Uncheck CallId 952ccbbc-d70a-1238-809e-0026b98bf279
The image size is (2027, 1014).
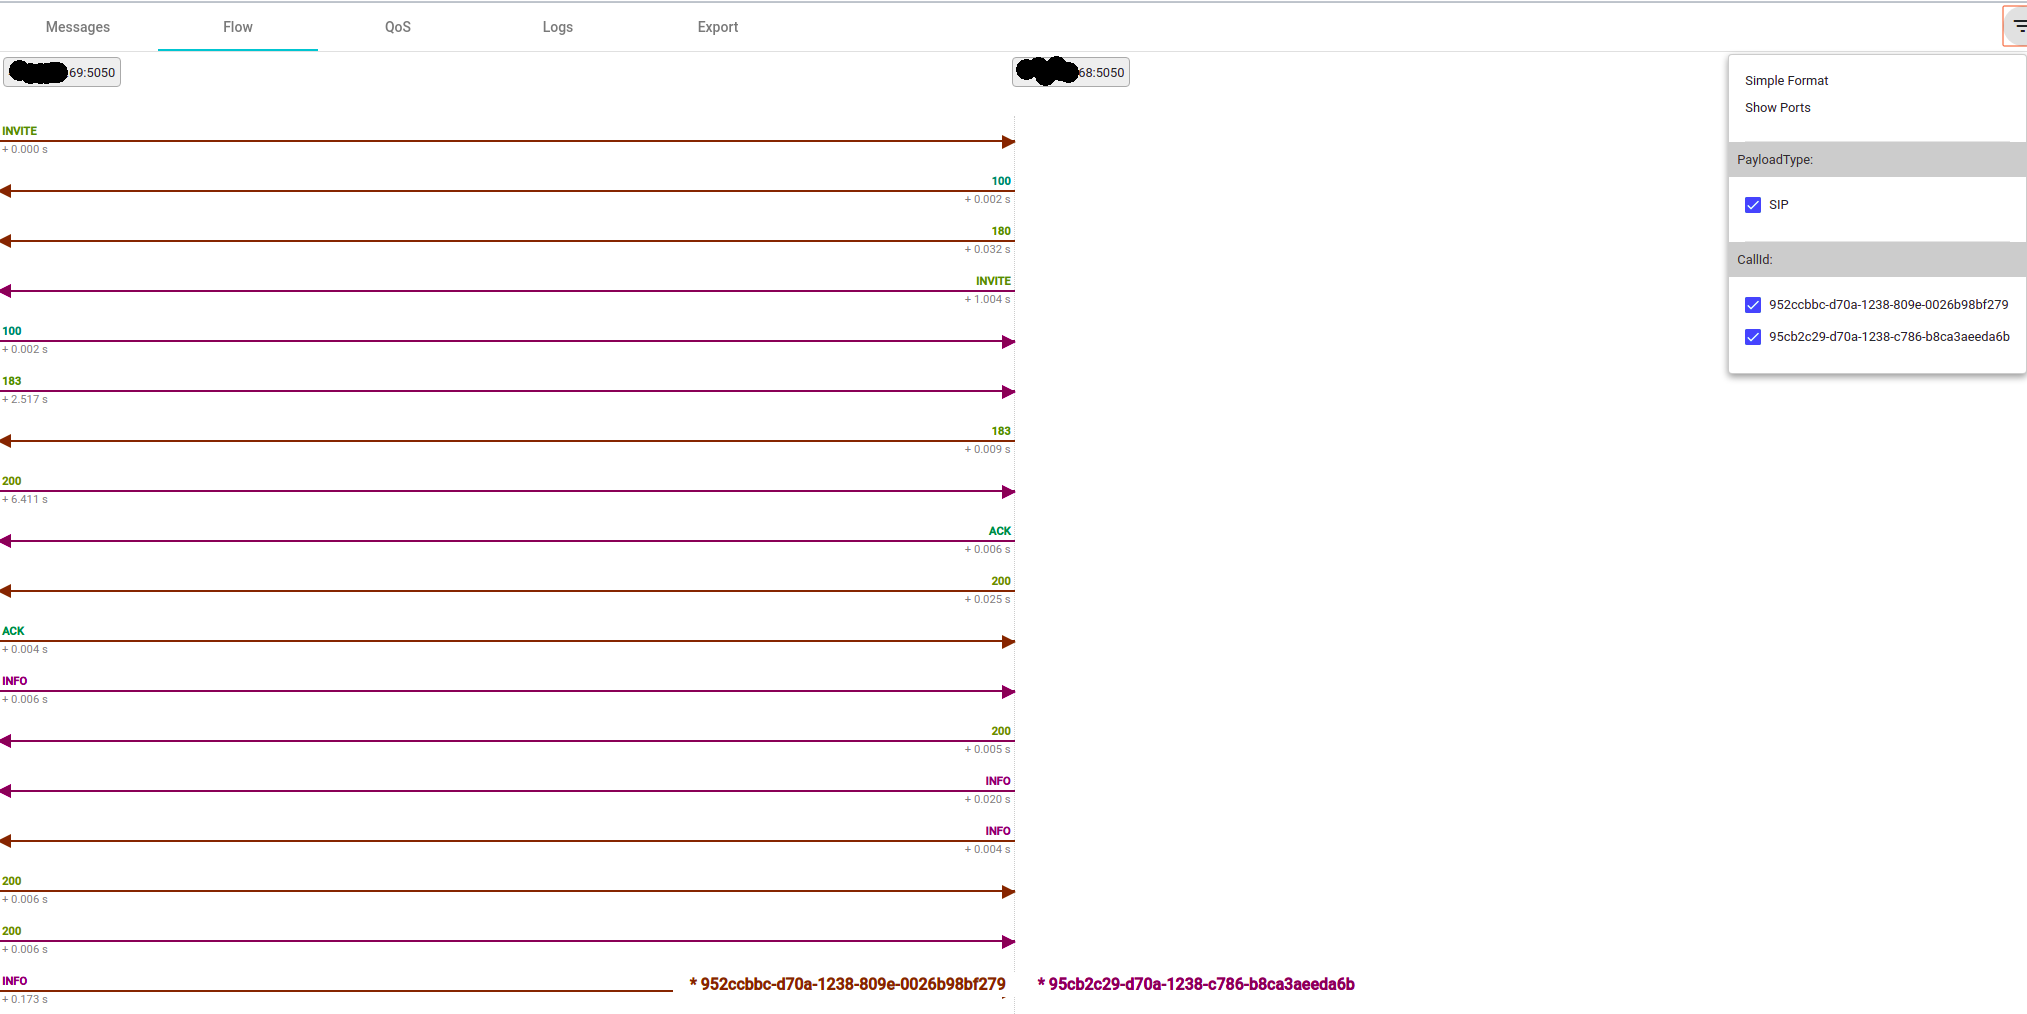[x=1752, y=305]
